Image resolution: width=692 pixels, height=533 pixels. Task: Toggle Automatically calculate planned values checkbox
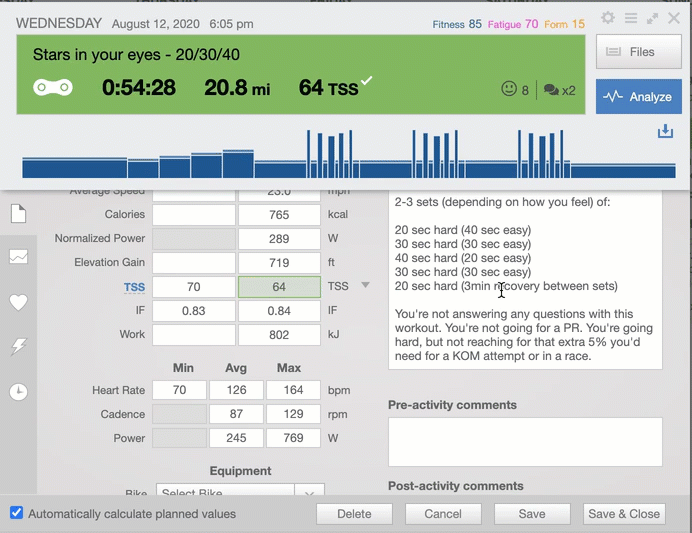[x=16, y=513]
